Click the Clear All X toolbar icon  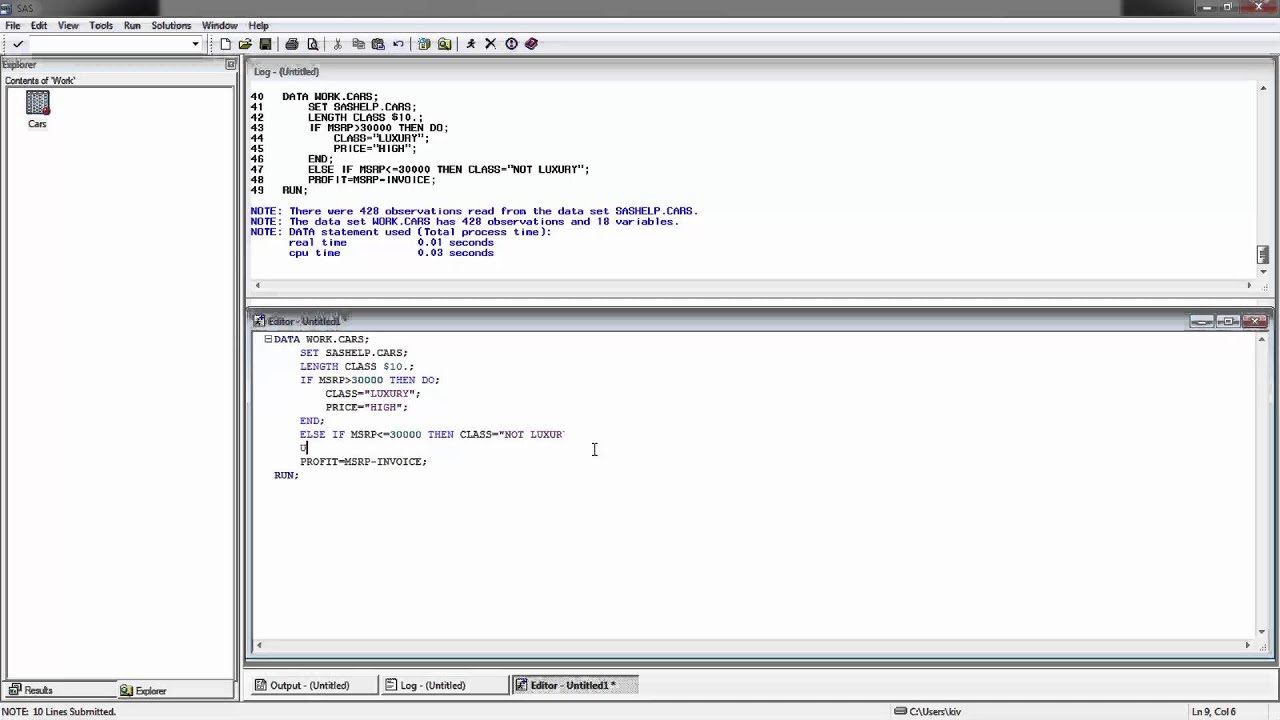pyautogui.click(x=490, y=44)
